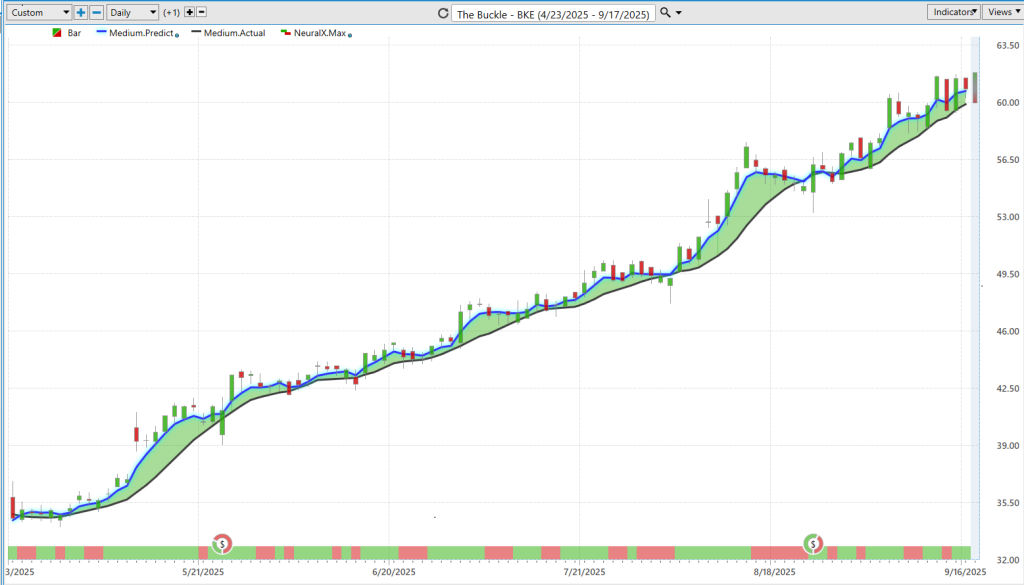The height and width of the screenshot is (585, 1024).
Task: Click the (+1) forecast offset label
Action: tap(172, 12)
